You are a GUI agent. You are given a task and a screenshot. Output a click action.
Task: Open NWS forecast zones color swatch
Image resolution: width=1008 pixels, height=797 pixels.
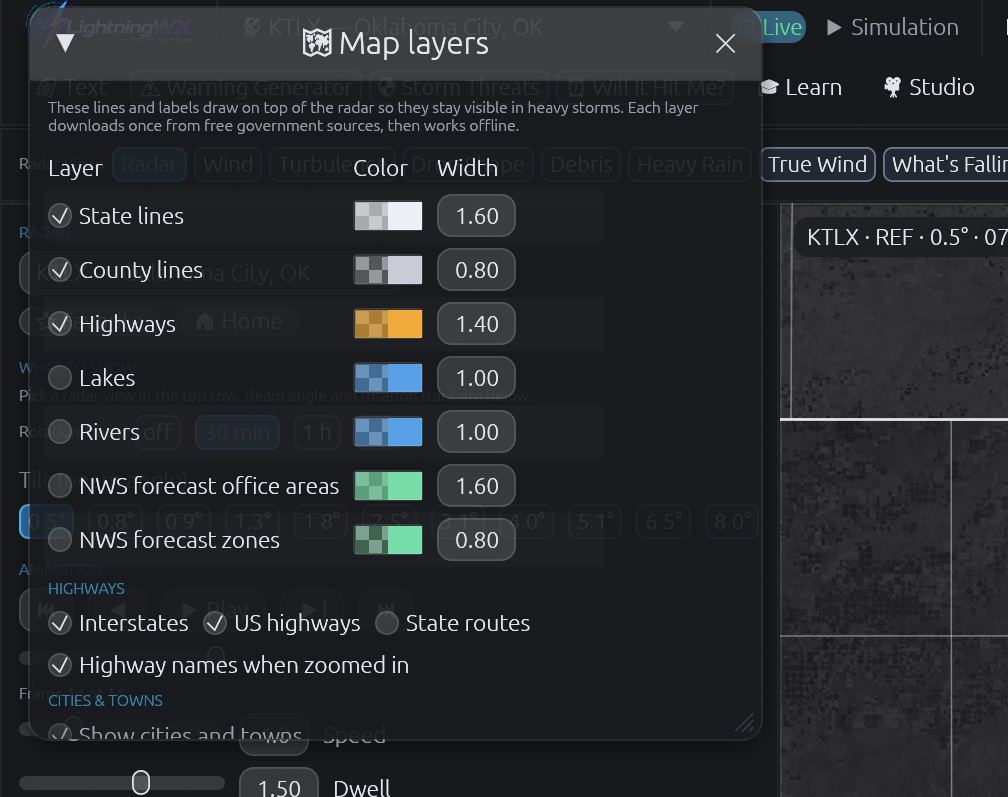pyautogui.click(x=388, y=540)
